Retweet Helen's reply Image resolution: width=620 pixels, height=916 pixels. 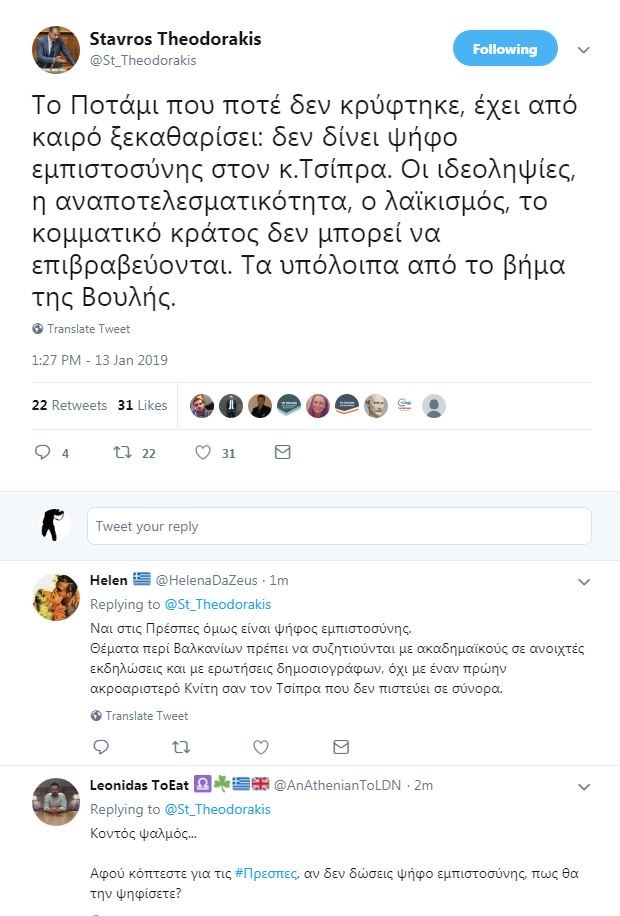[181, 747]
